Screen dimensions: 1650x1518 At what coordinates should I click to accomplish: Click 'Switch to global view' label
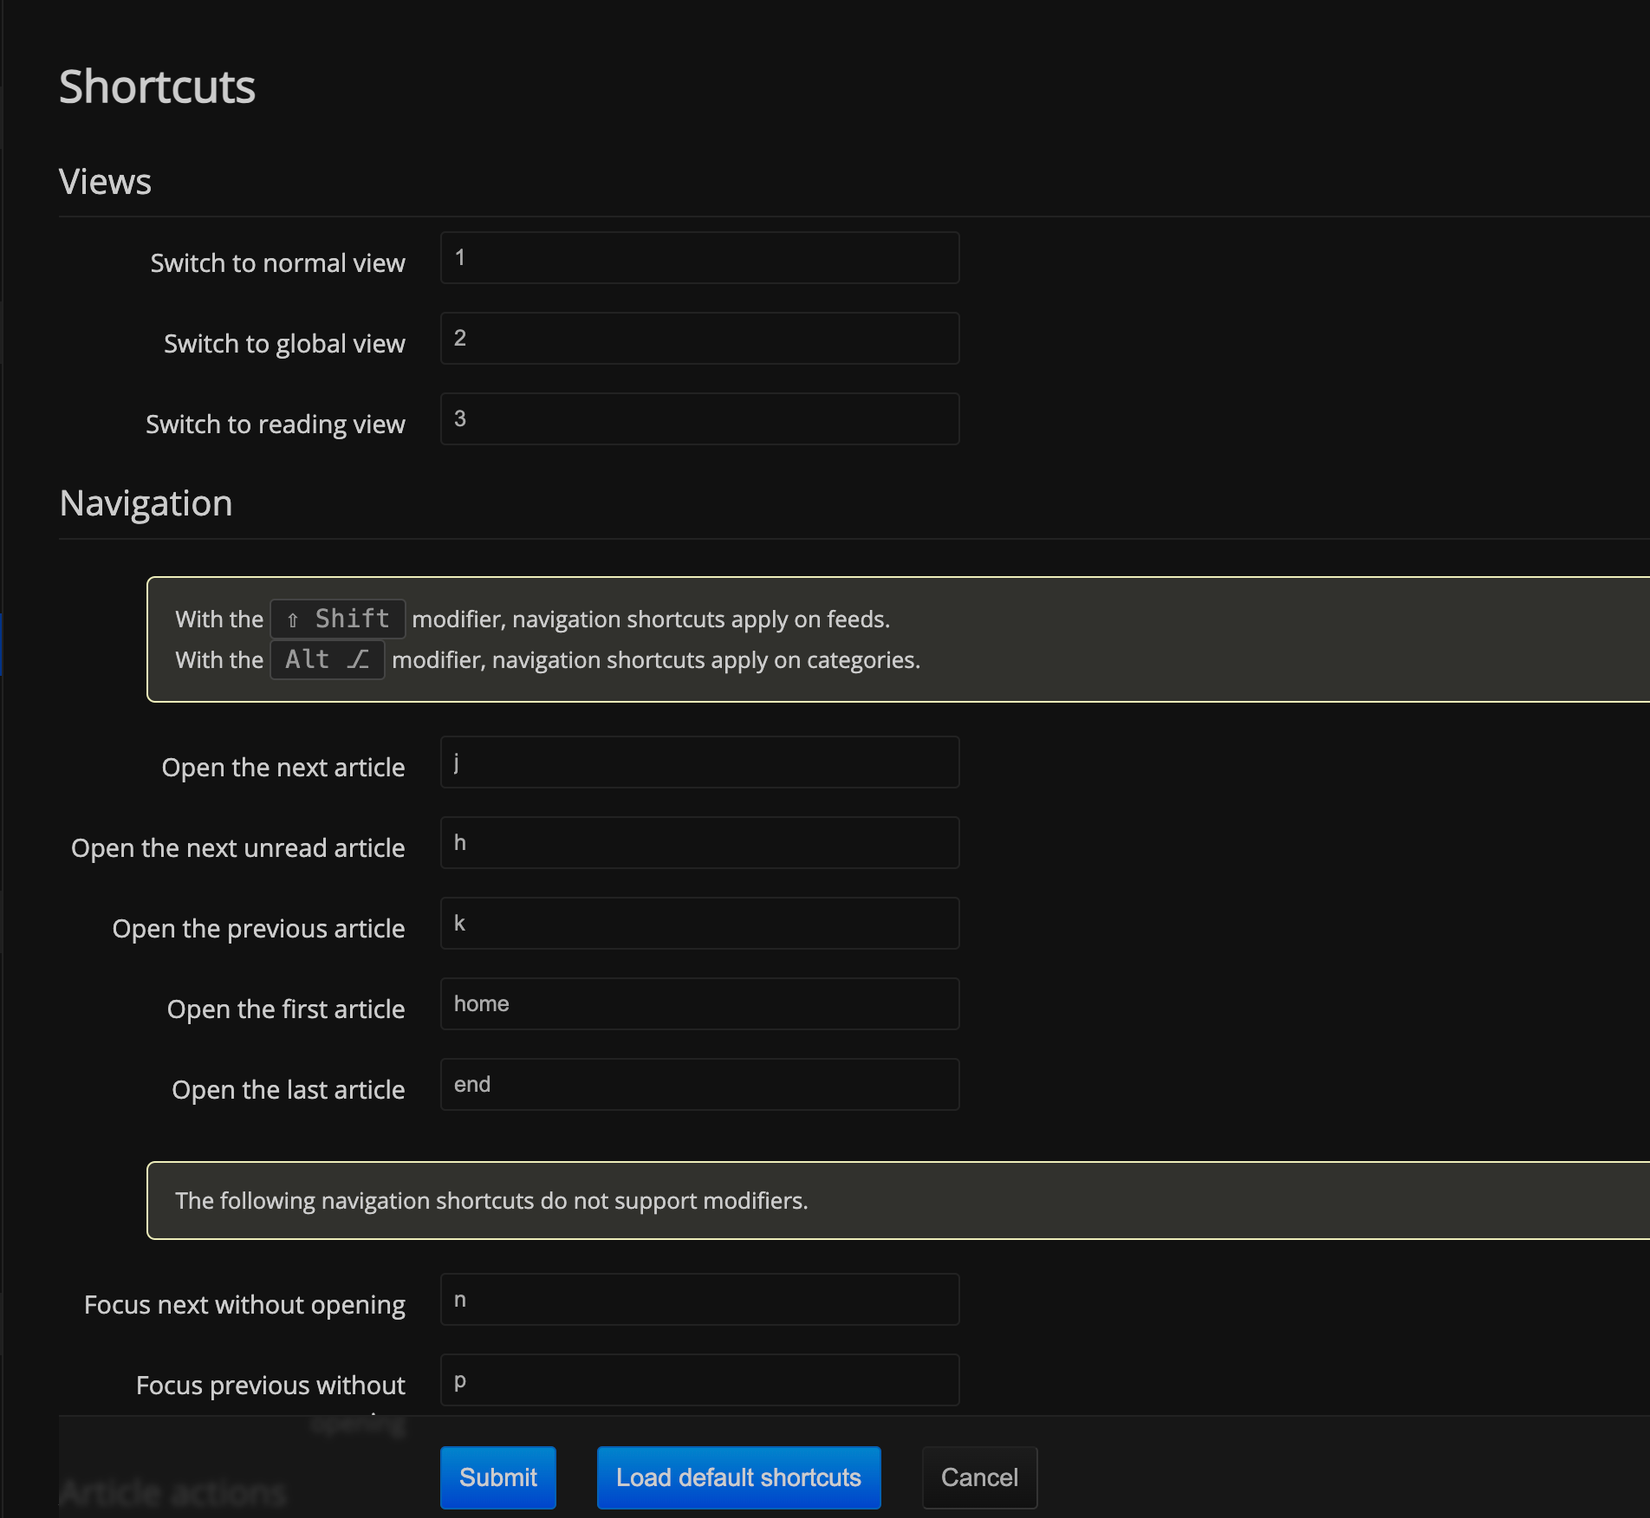pos(285,344)
